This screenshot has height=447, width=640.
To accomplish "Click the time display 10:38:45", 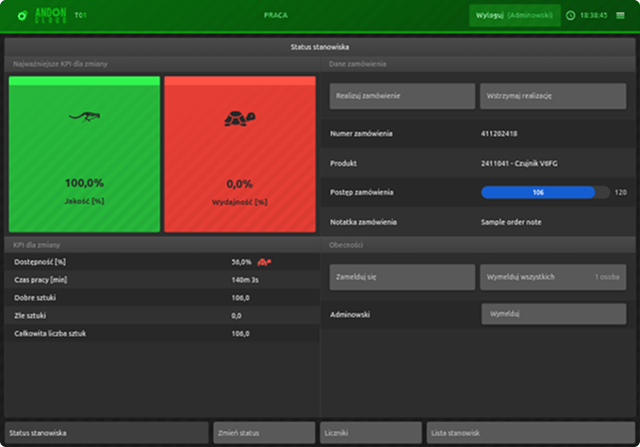I will (x=593, y=16).
